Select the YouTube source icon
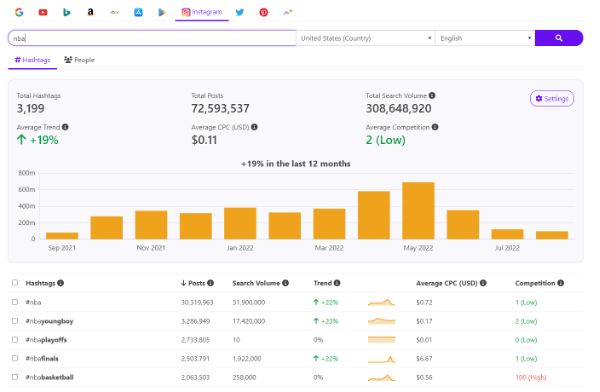Image resolution: width=600 pixels, height=392 pixels. (x=43, y=12)
